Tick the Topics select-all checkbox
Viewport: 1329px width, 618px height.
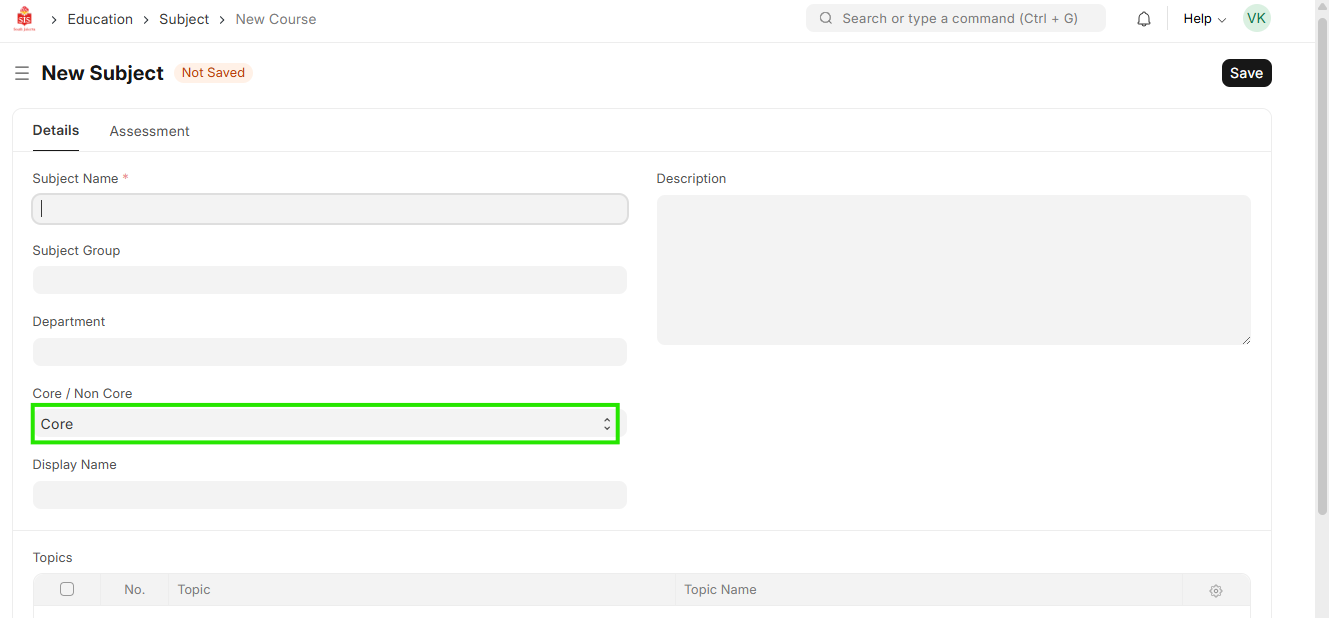click(x=67, y=589)
